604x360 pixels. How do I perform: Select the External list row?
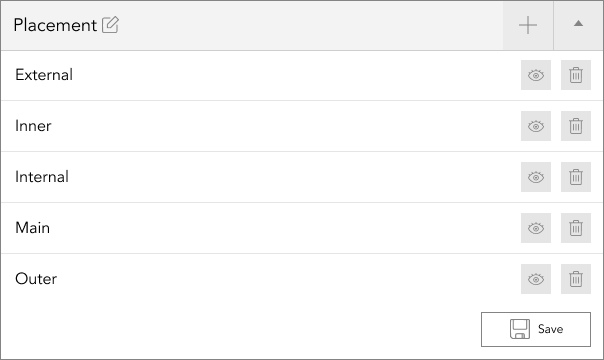click(302, 75)
